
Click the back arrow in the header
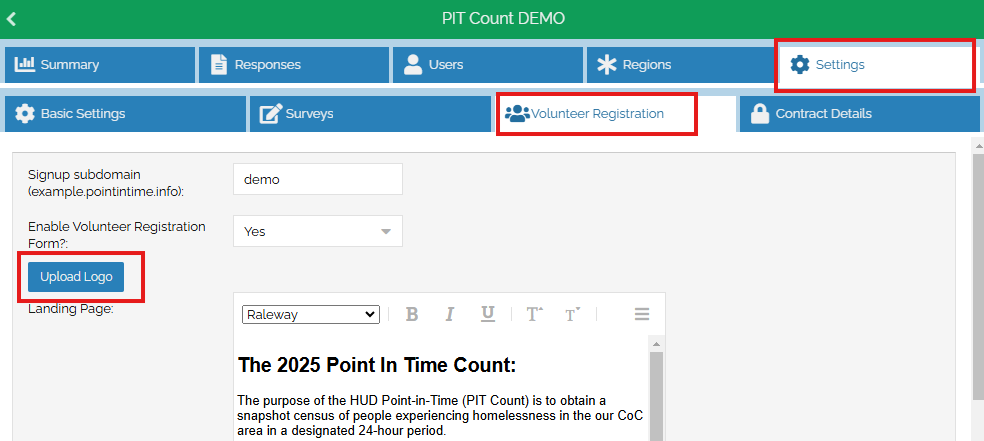pyautogui.click(x=12, y=19)
